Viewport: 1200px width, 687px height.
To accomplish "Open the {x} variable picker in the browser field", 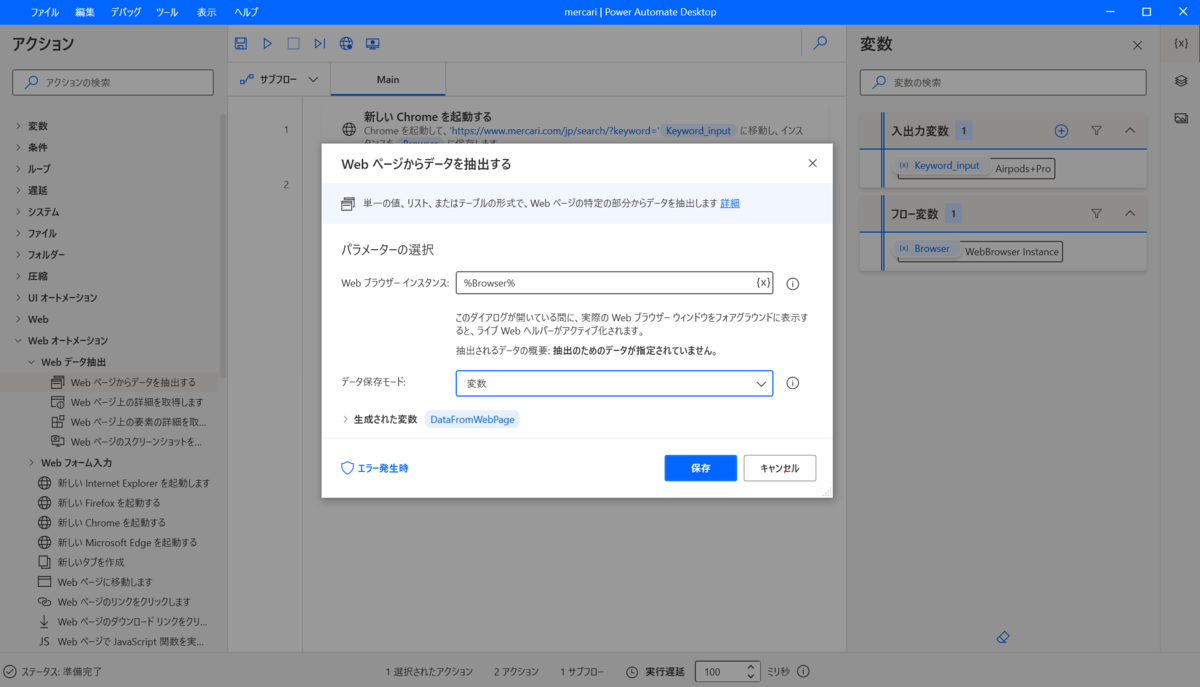I will [763, 283].
